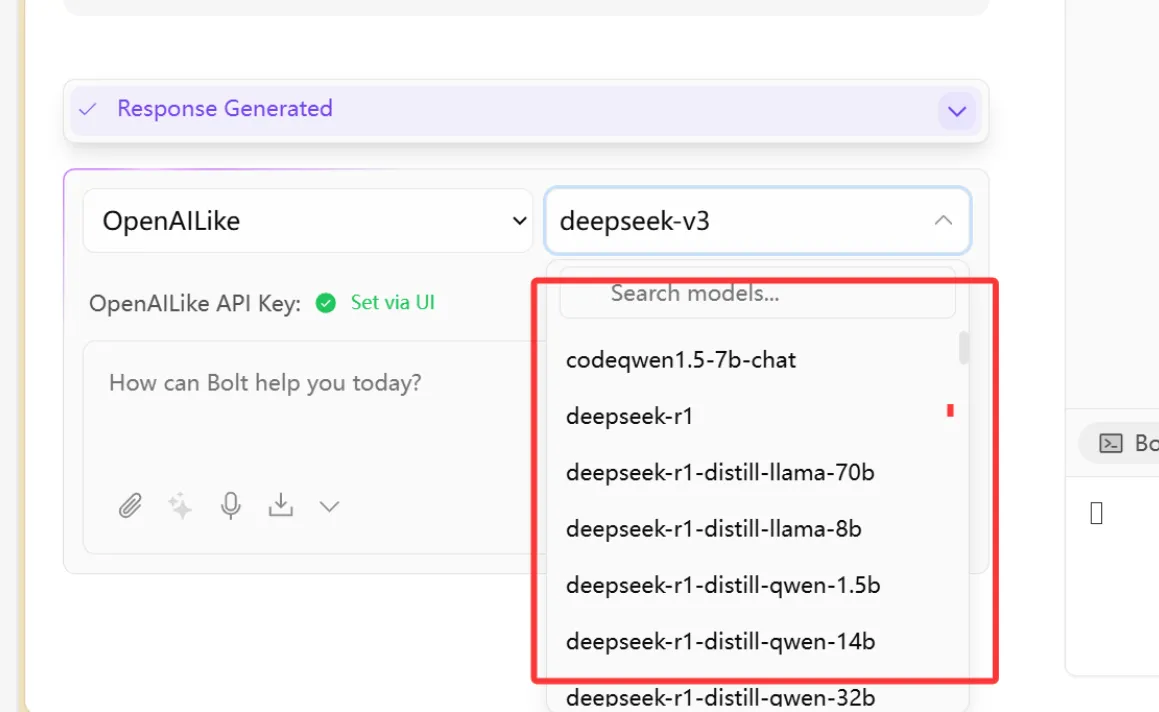Open the OpenAILike provider dropdown
Image resolution: width=1159 pixels, height=712 pixels.
(307, 221)
